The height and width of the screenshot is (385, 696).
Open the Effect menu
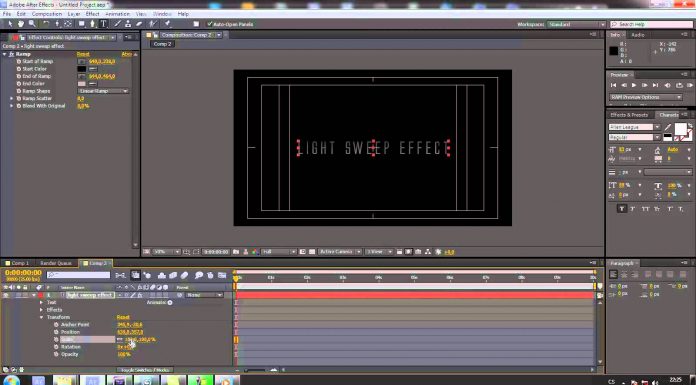tap(92, 14)
